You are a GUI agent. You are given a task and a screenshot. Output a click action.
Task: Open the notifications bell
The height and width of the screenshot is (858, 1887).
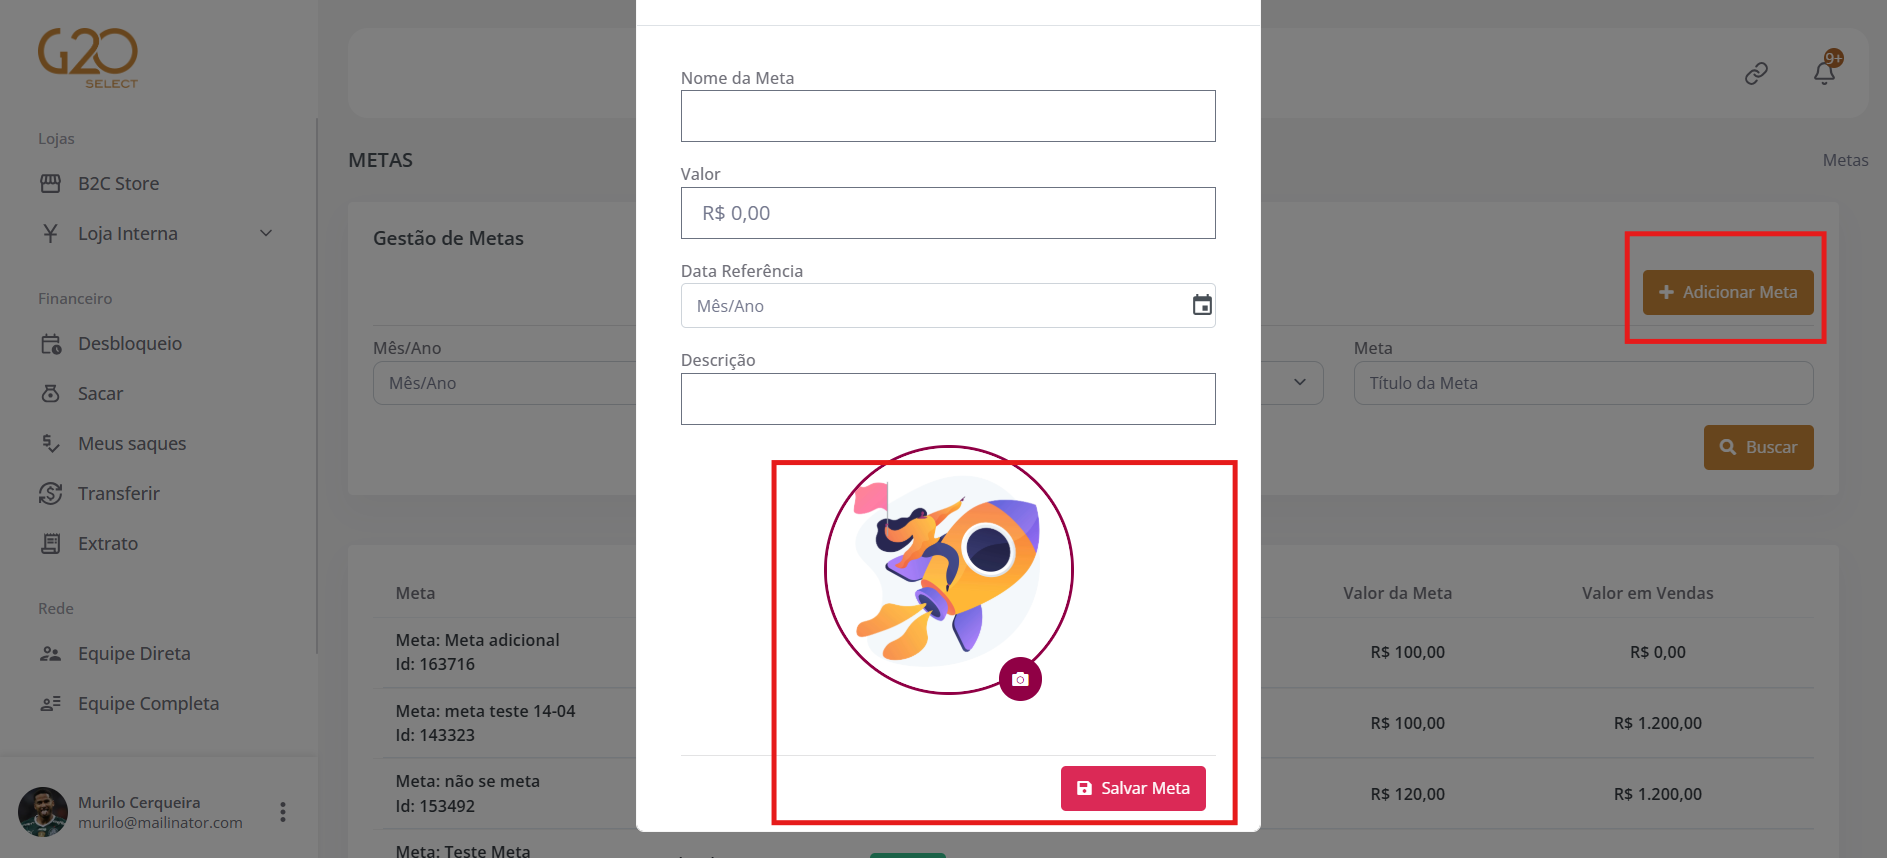1824,73
